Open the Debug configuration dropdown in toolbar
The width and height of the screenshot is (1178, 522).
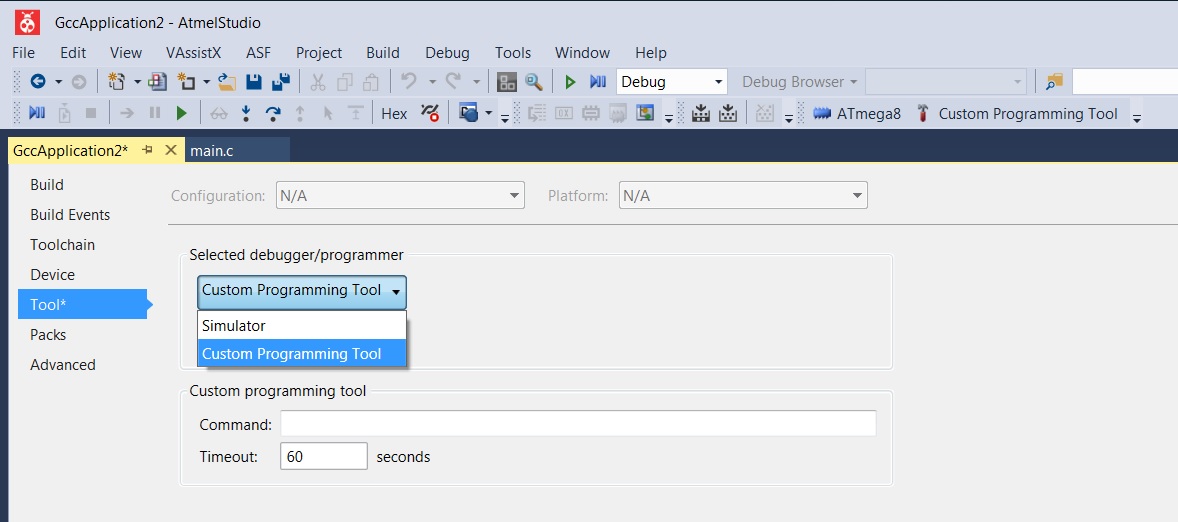[x=672, y=82]
